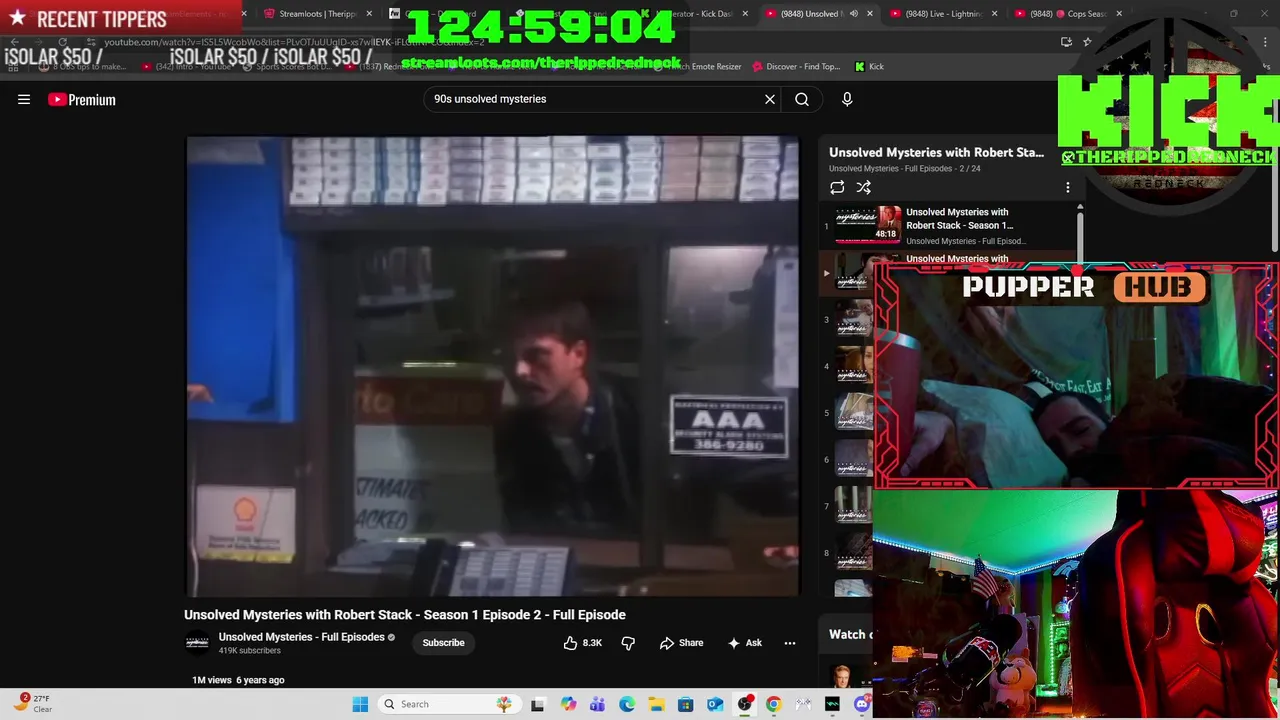
Task: Close the Streamloots browser tab
Action: [369, 14]
